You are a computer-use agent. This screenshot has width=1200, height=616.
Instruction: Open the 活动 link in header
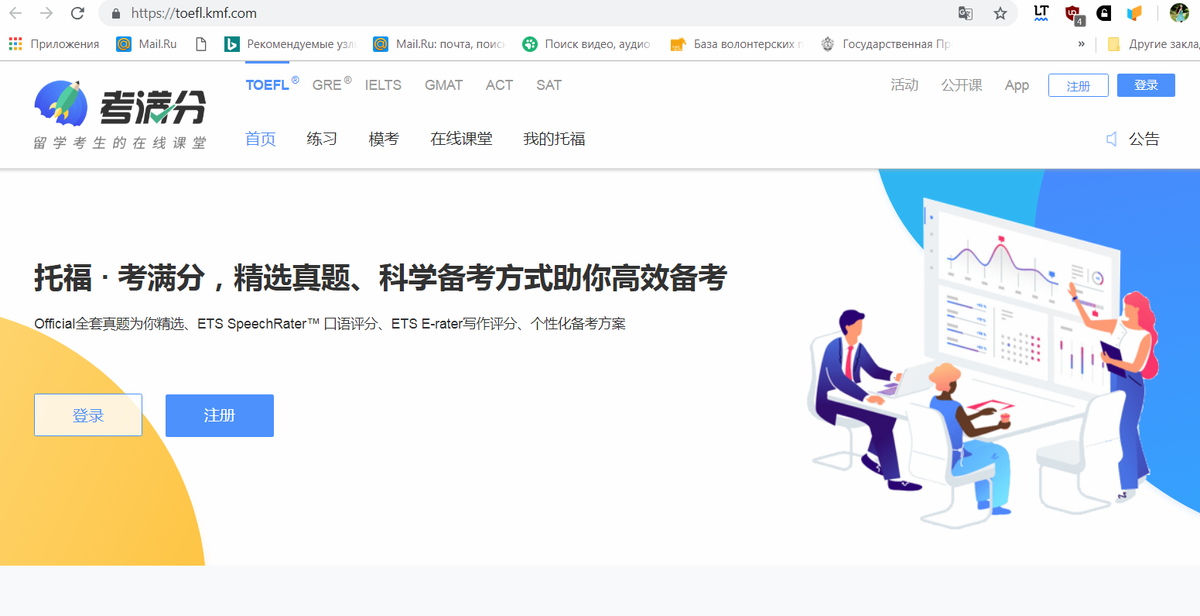pyautogui.click(x=904, y=85)
